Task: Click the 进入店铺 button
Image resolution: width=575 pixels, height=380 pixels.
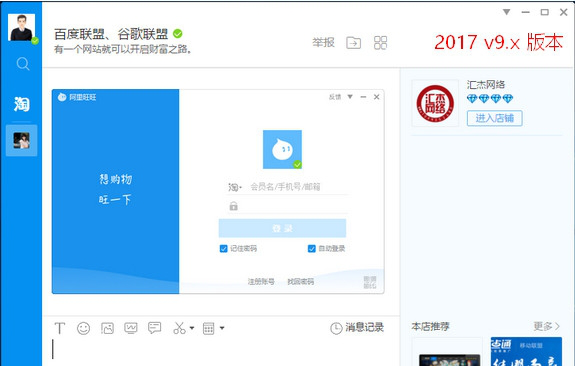Action: coord(495,118)
